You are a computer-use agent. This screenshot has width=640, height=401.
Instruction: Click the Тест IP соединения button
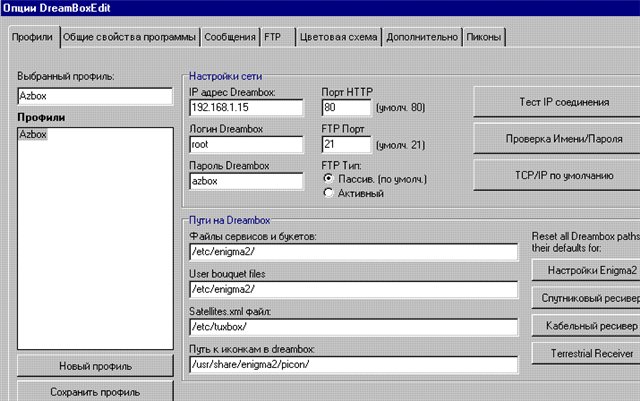click(x=556, y=102)
